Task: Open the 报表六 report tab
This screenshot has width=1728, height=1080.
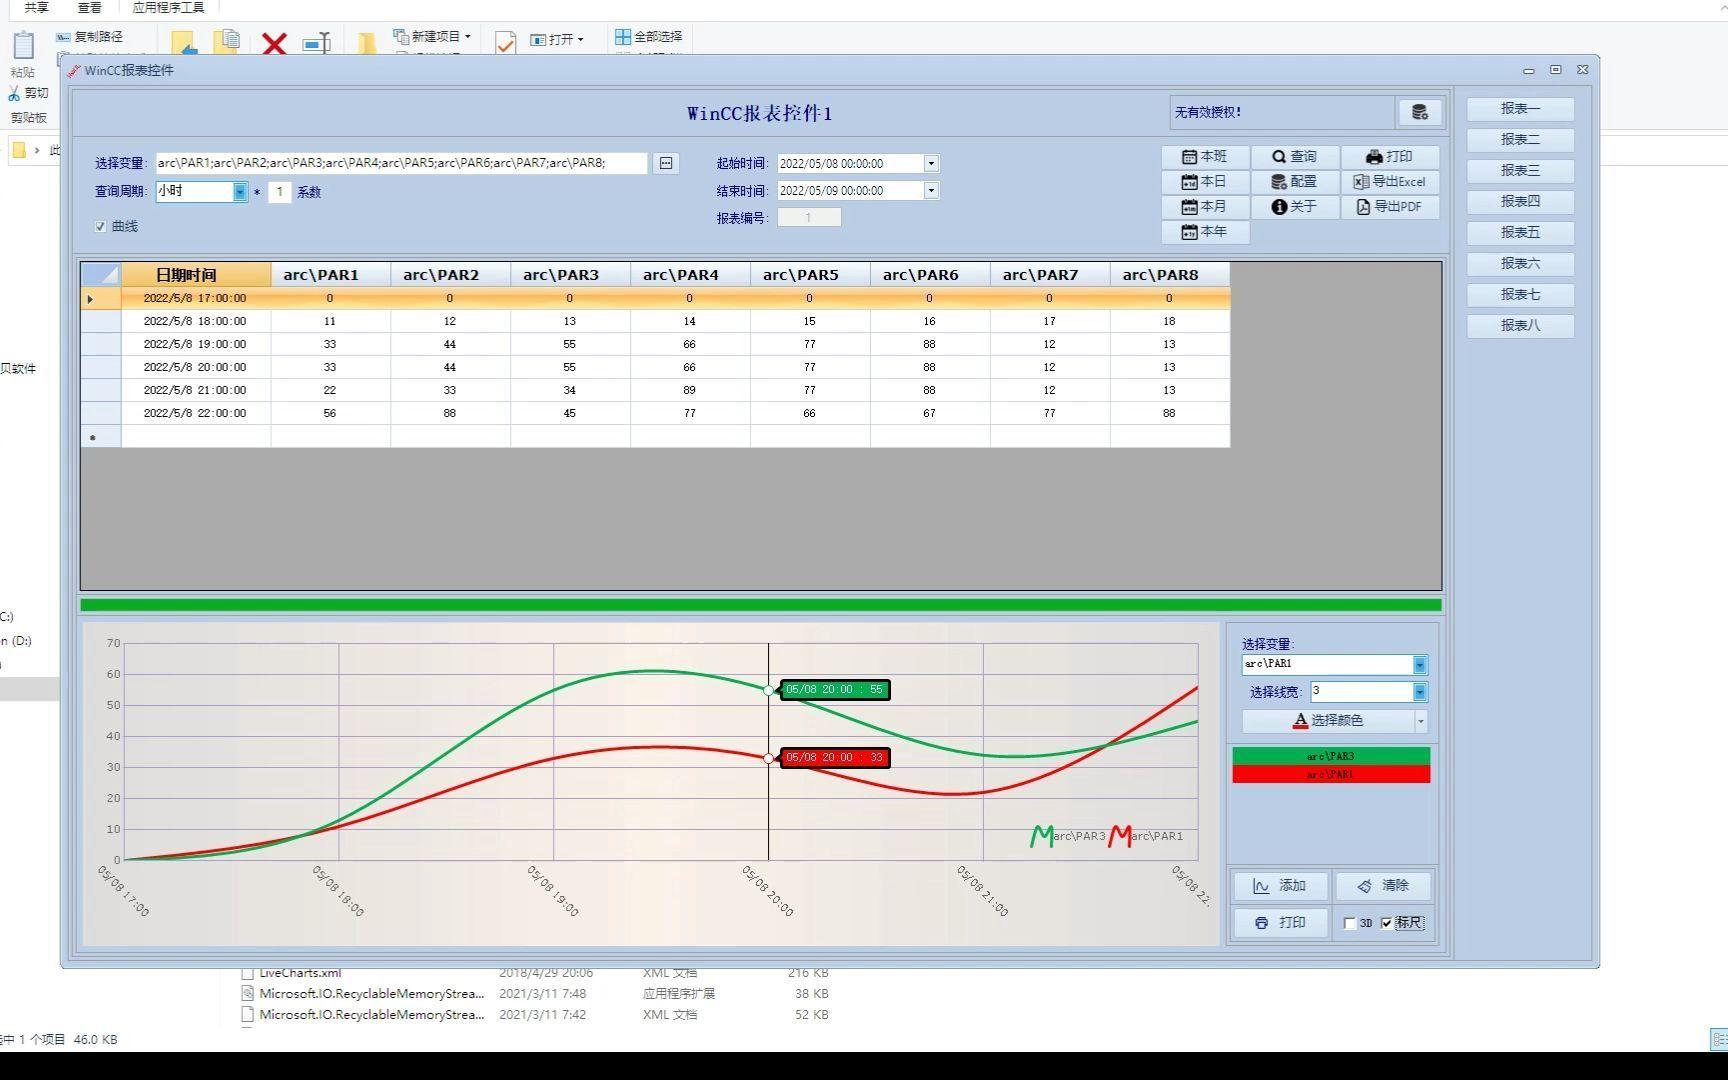Action: (x=1520, y=264)
